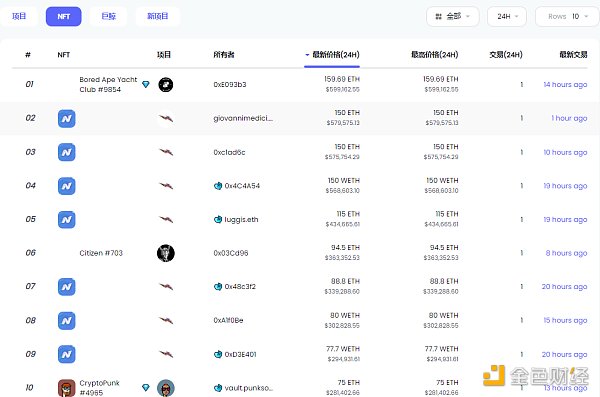This screenshot has height=397, width=600.
Task: Click the diamond badge beside Bored Ape #5854
Action: [x=146, y=84]
